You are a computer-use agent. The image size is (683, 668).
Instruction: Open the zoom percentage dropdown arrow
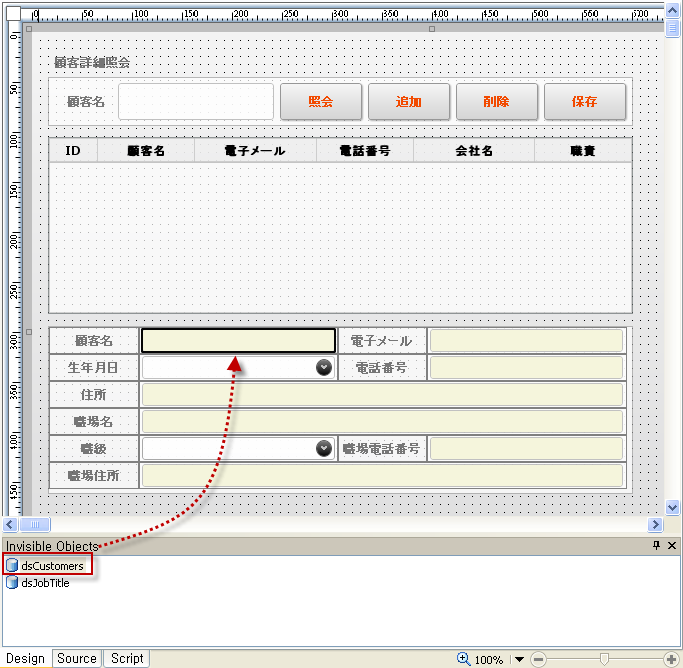coord(519,660)
